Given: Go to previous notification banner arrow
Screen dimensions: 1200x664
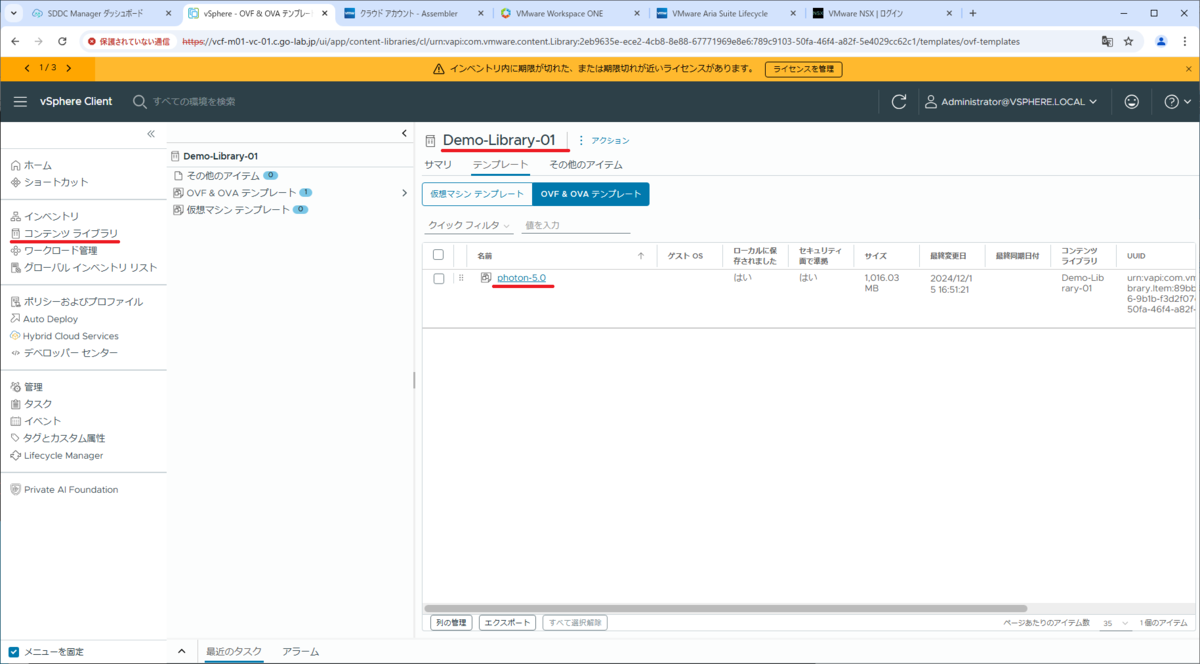Looking at the screenshot, I should [x=26, y=68].
